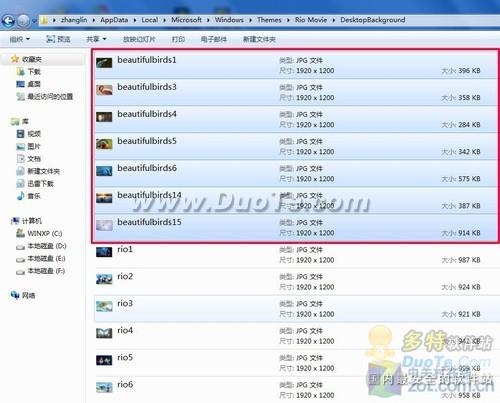Open the Favorites star in sidebar
Screen dimensions: 500x403
15,59
